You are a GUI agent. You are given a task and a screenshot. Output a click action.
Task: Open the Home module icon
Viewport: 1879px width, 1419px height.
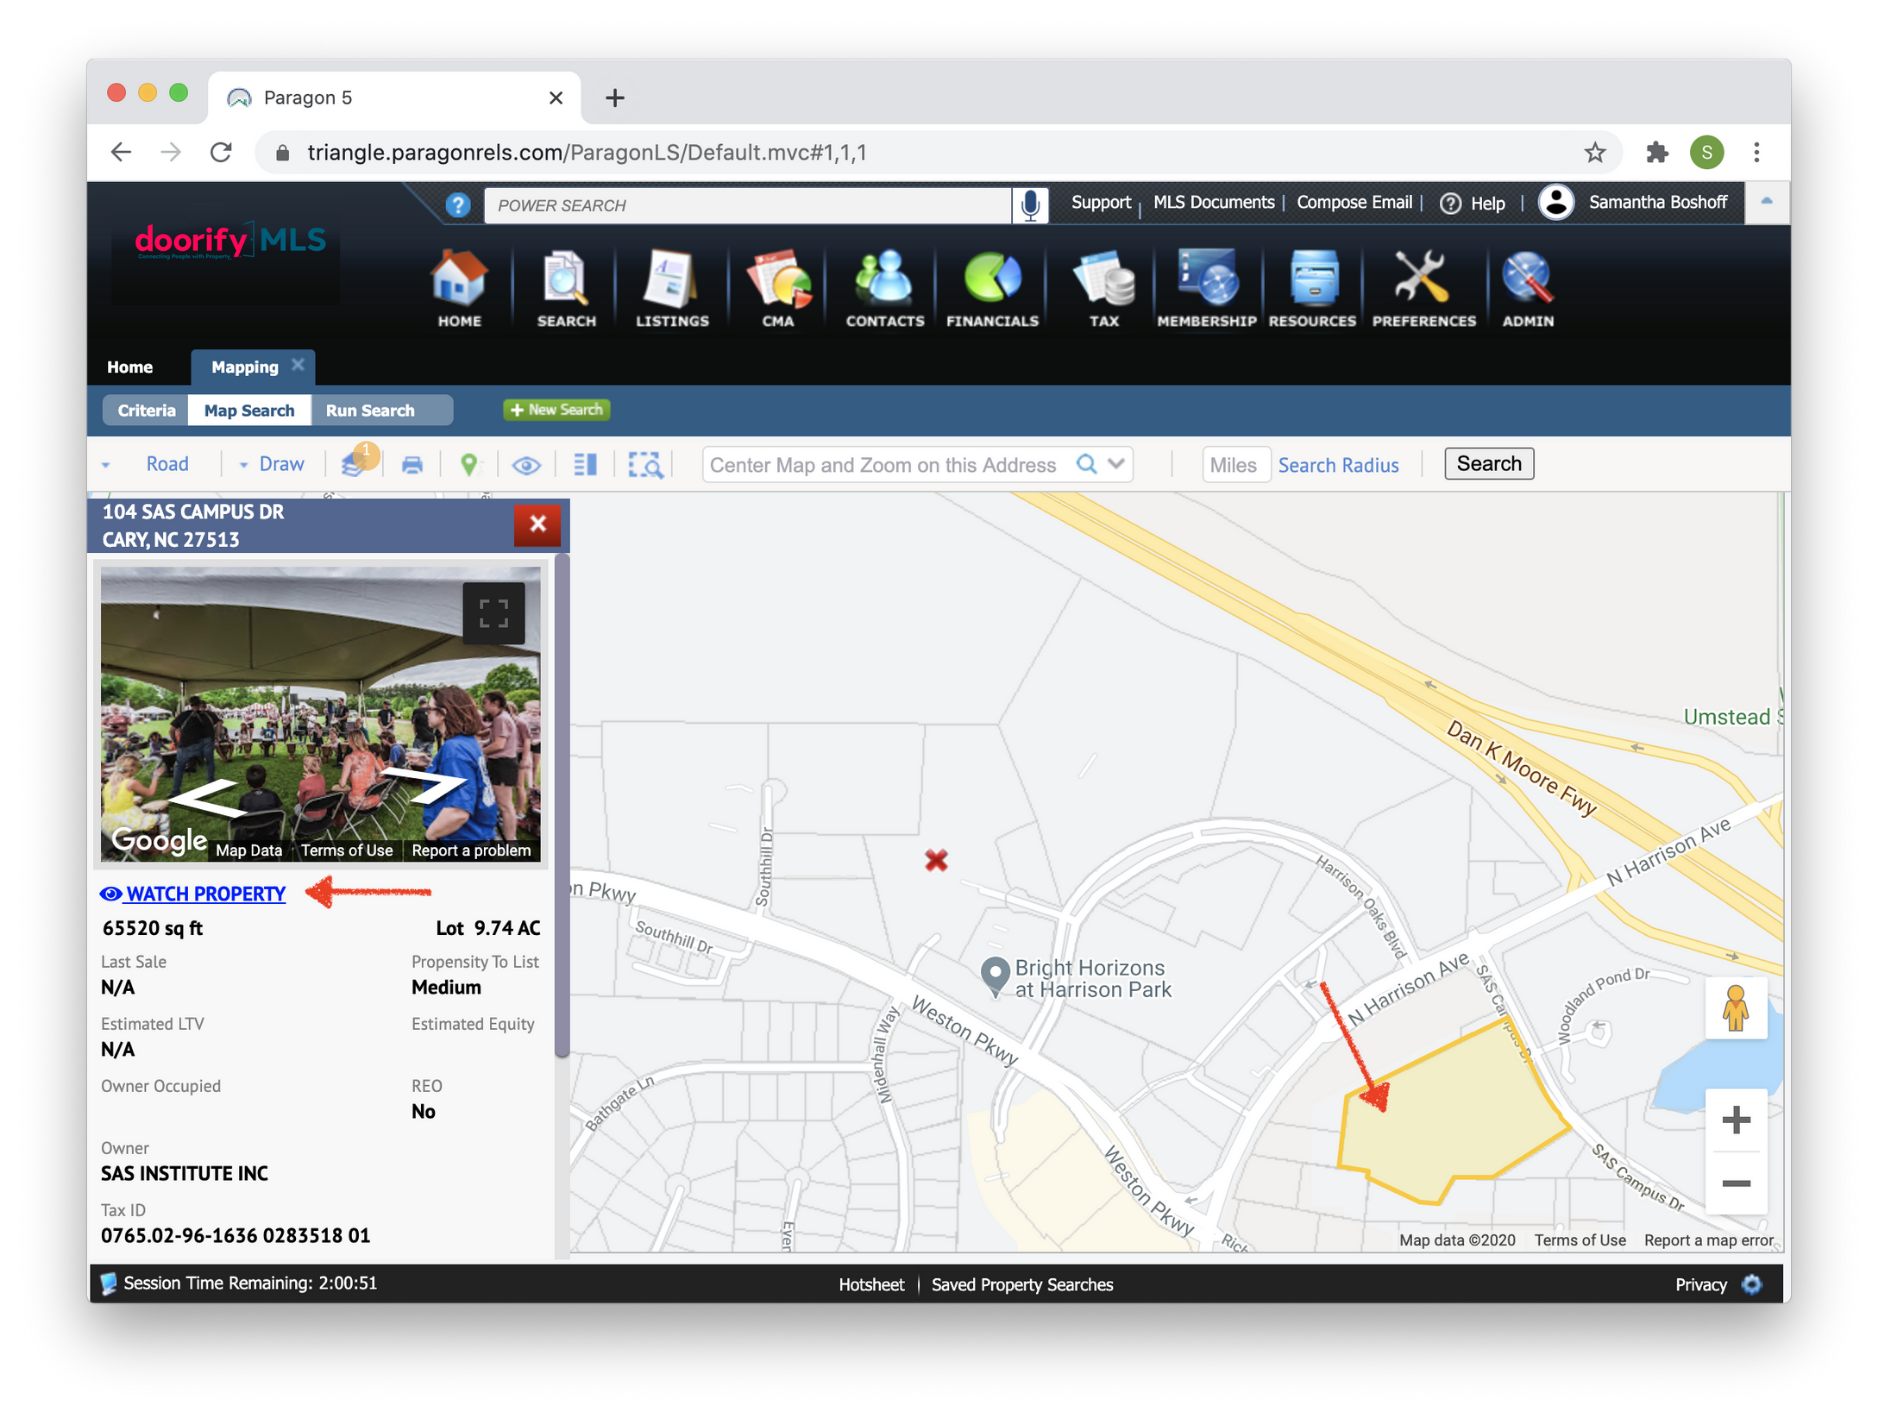click(459, 288)
